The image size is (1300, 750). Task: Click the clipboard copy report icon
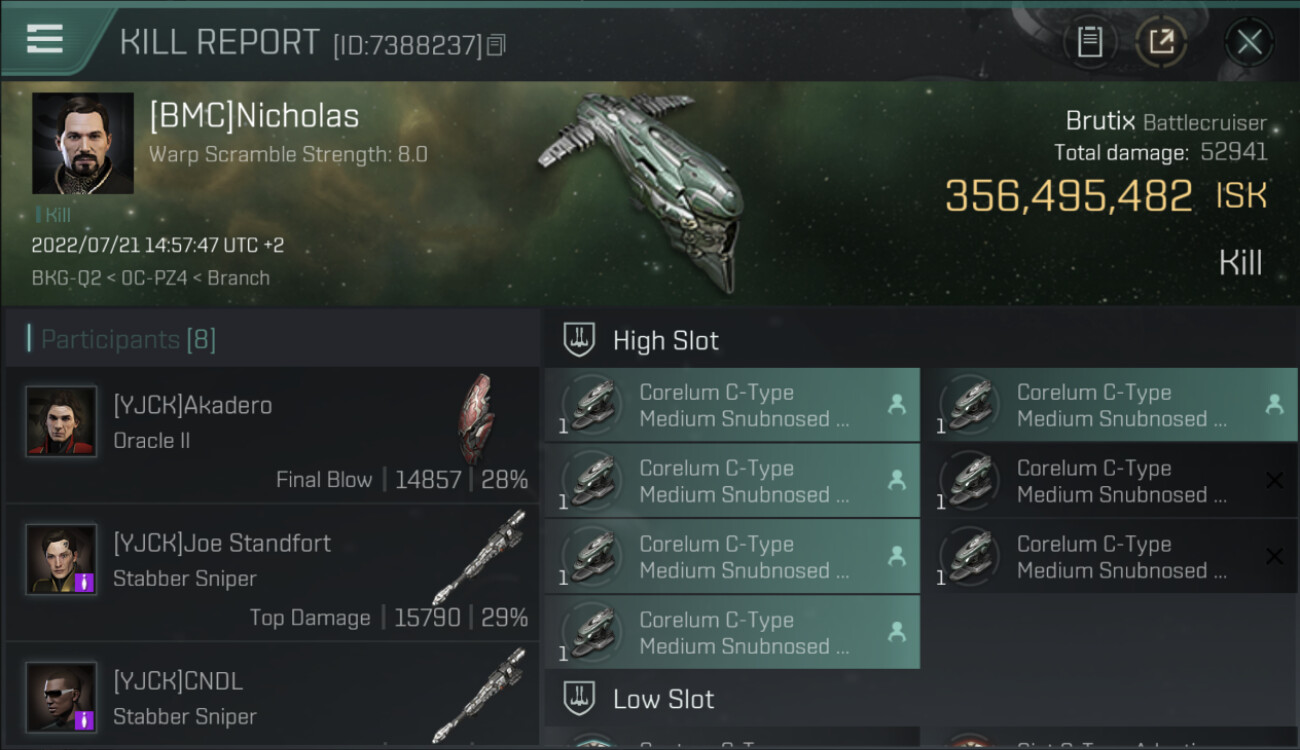(x=1090, y=42)
